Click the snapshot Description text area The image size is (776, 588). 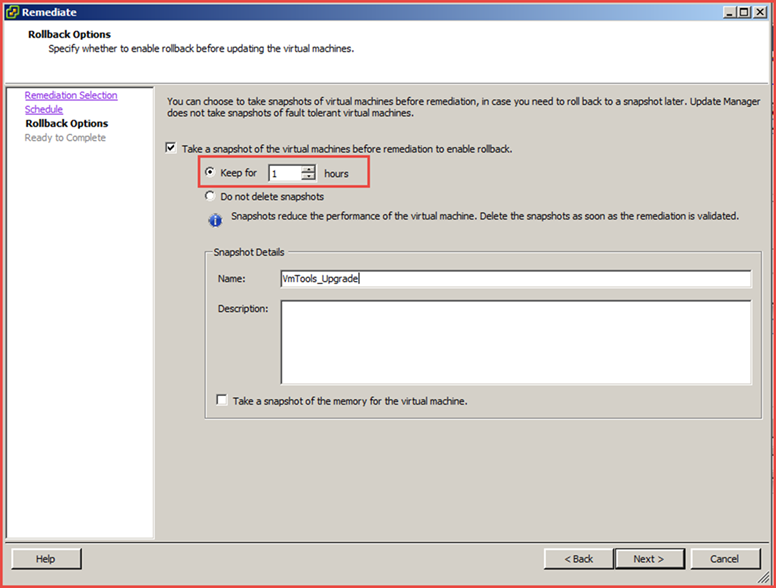pyautogui.click(x=516, y=342)
